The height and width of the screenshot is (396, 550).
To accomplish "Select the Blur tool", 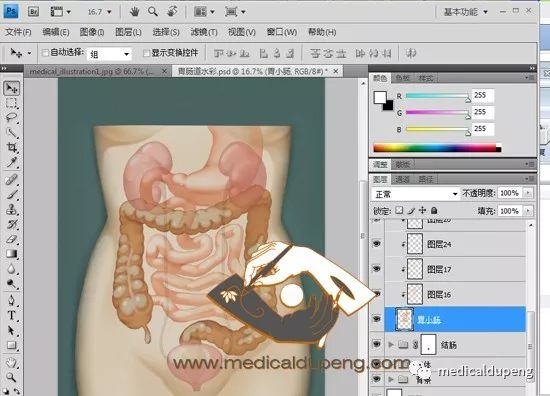I will click(x=12, y=269).
